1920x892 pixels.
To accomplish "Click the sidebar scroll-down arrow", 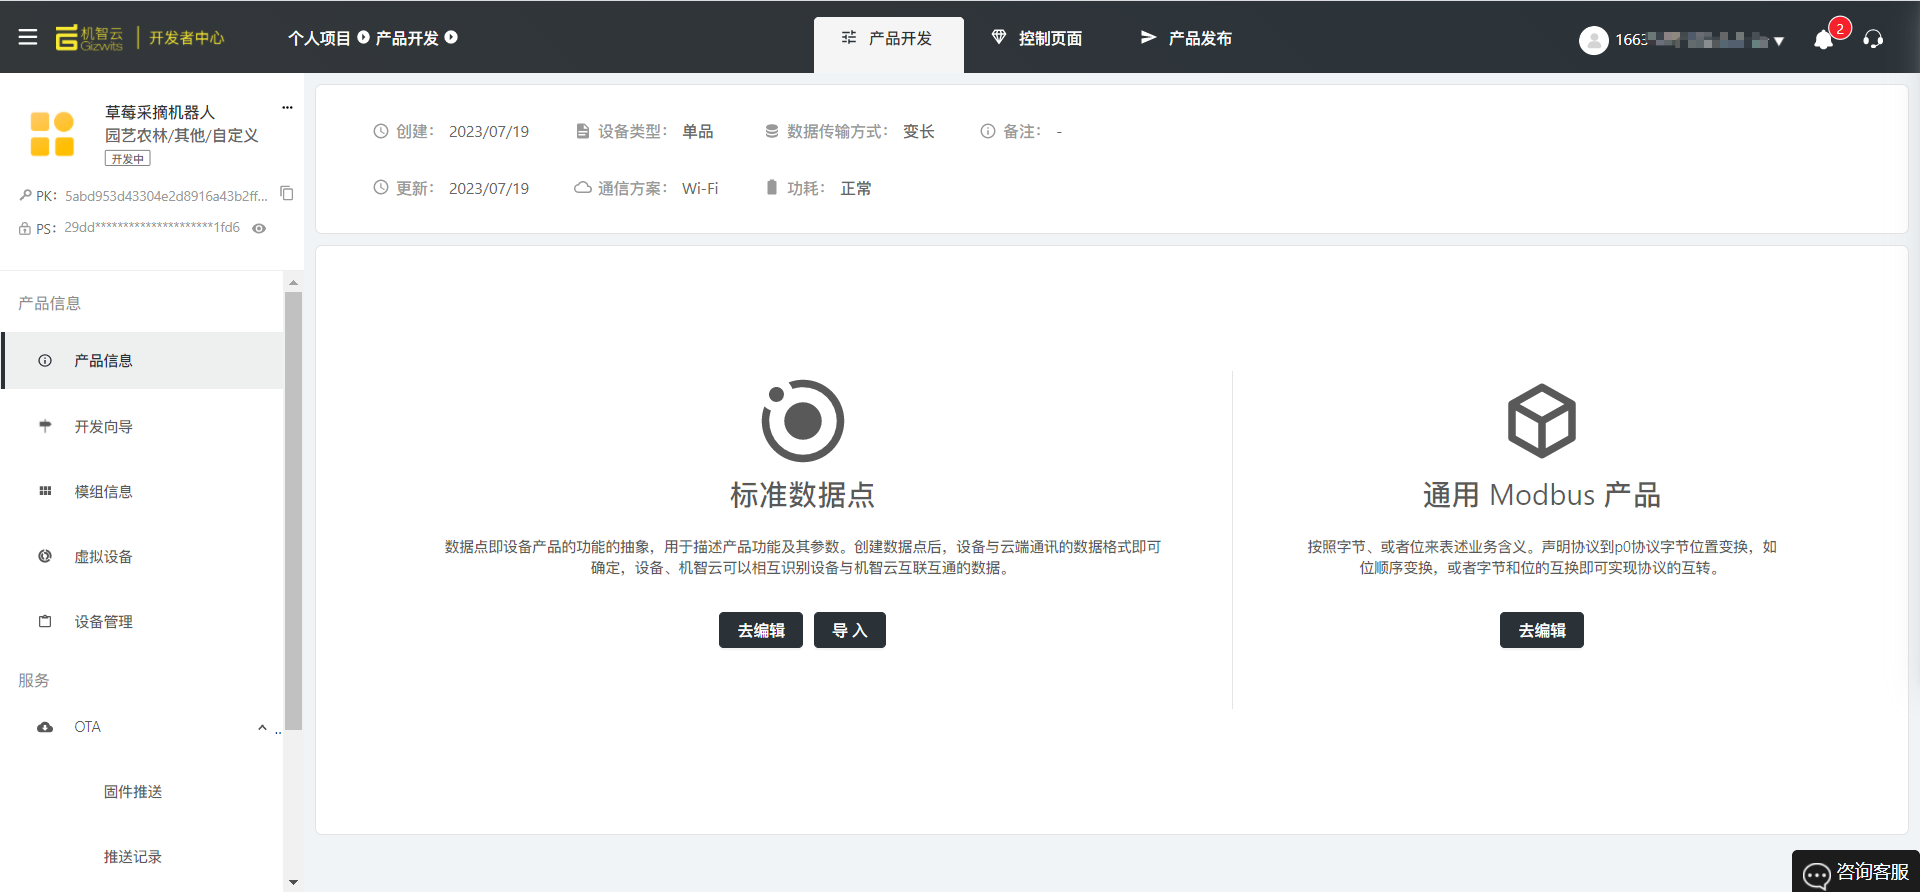I will click(x=294, y=882).
